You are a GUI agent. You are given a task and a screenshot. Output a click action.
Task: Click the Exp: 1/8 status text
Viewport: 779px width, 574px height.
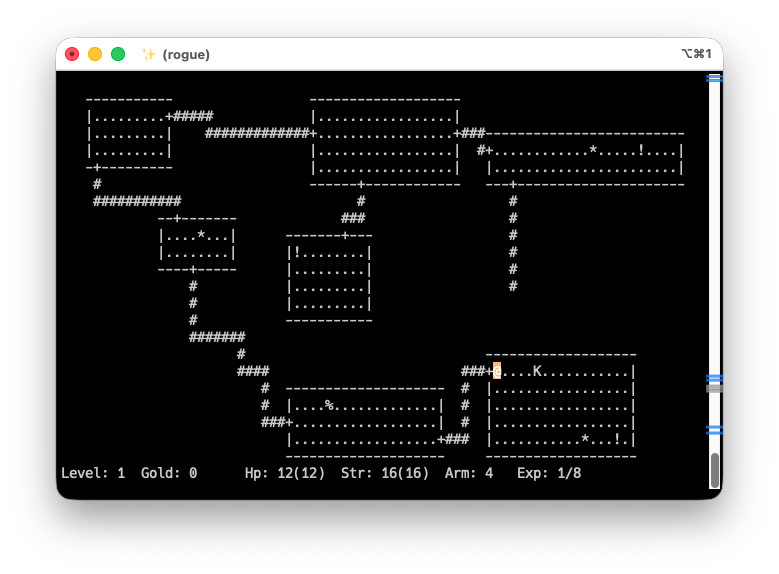(549, 473)
